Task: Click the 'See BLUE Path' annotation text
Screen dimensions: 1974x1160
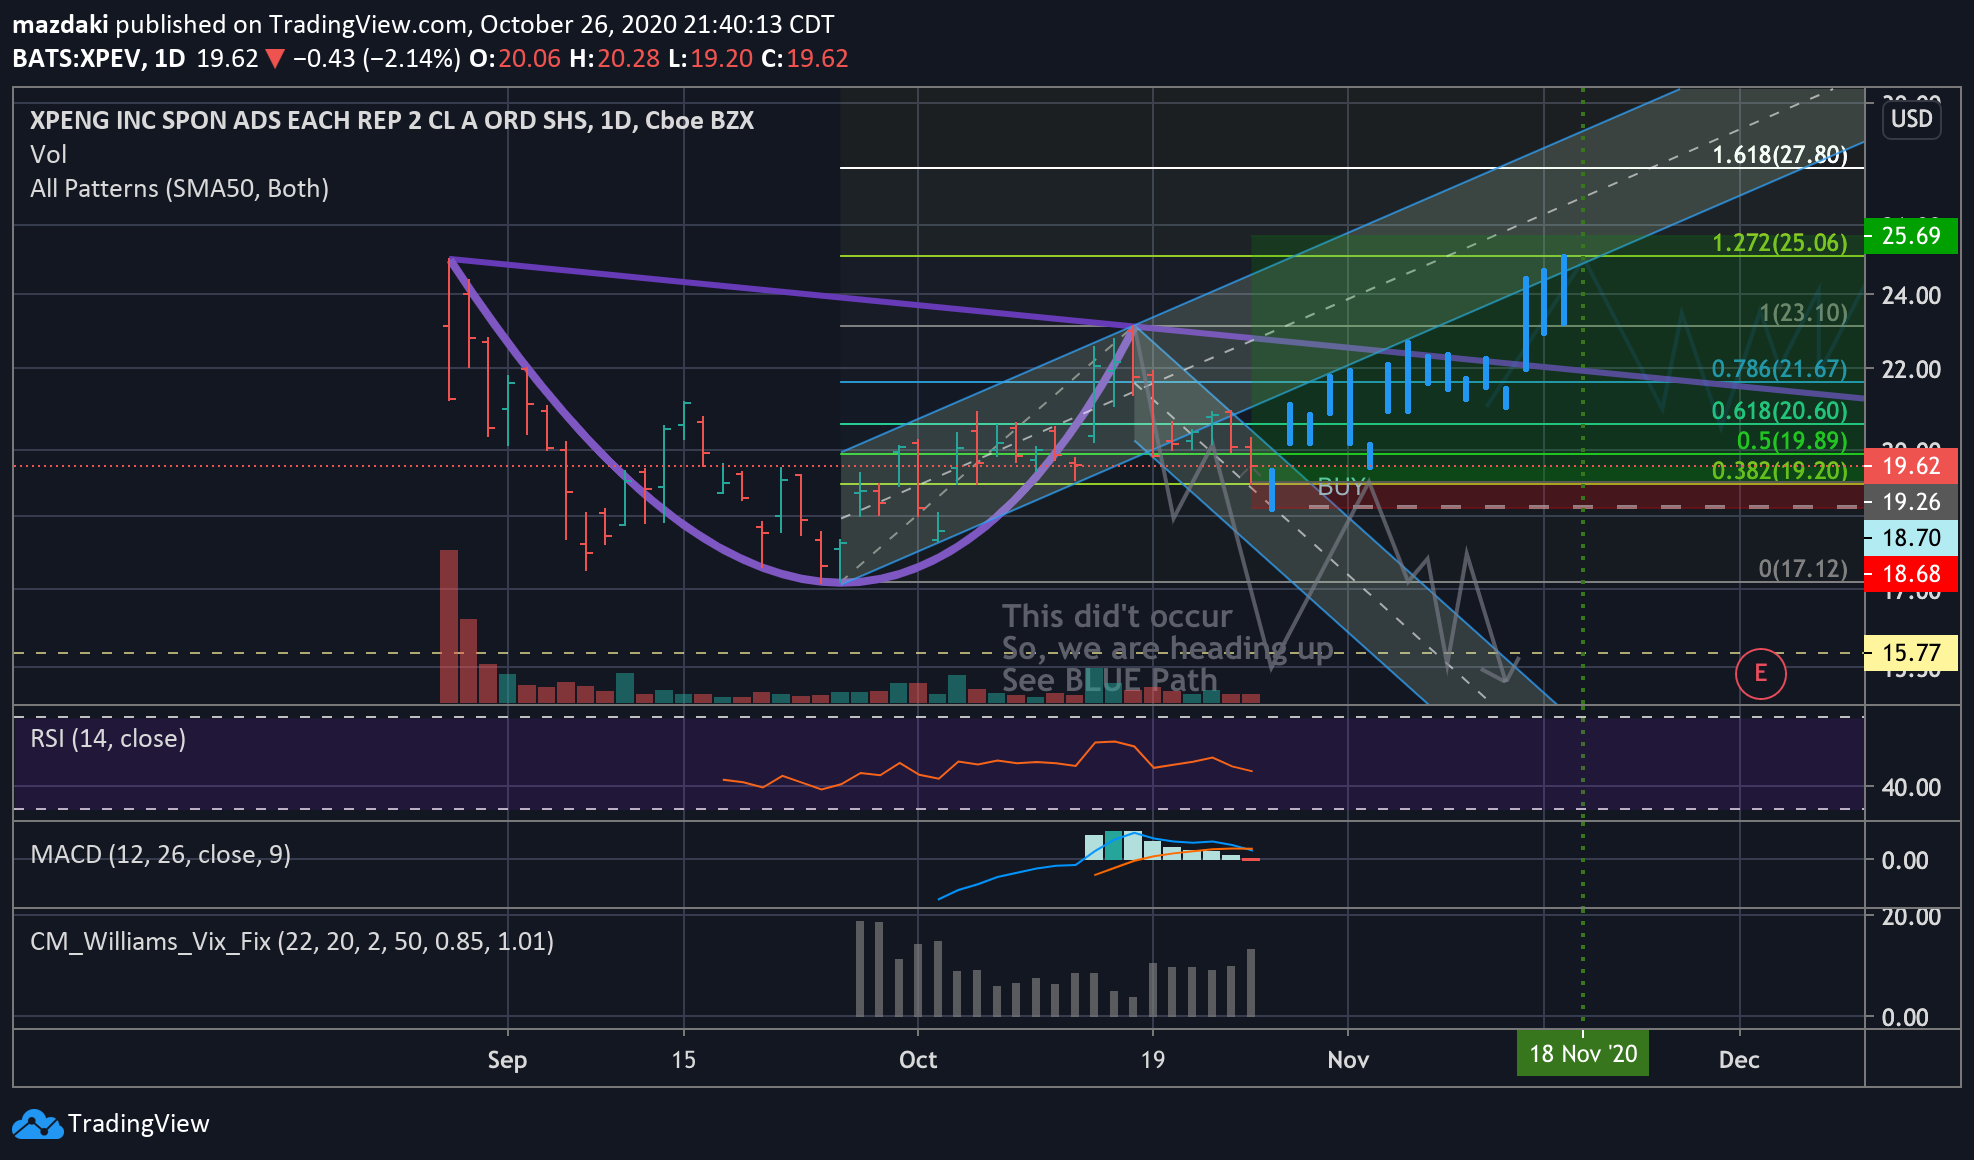Action: pyautogui.click(x=1110, y=680)
